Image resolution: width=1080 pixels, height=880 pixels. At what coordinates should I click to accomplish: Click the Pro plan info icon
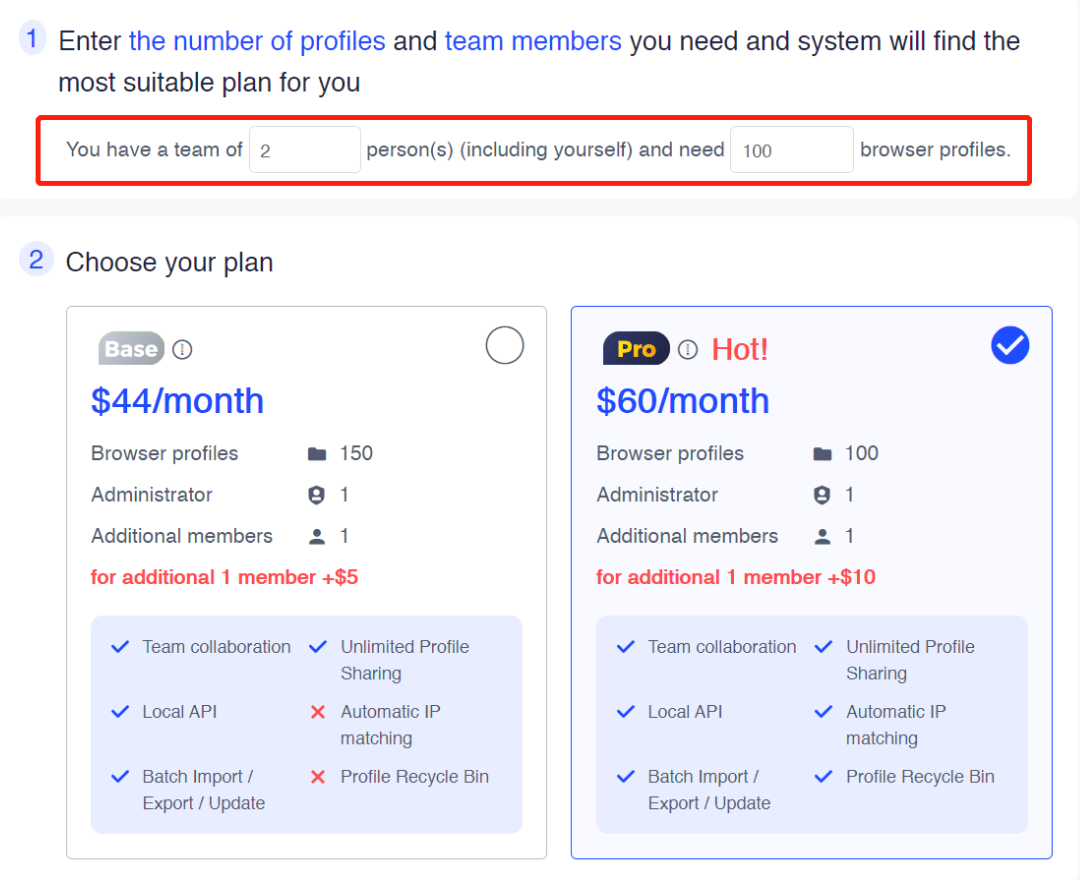pyautogui.click(x=687, y=350)
